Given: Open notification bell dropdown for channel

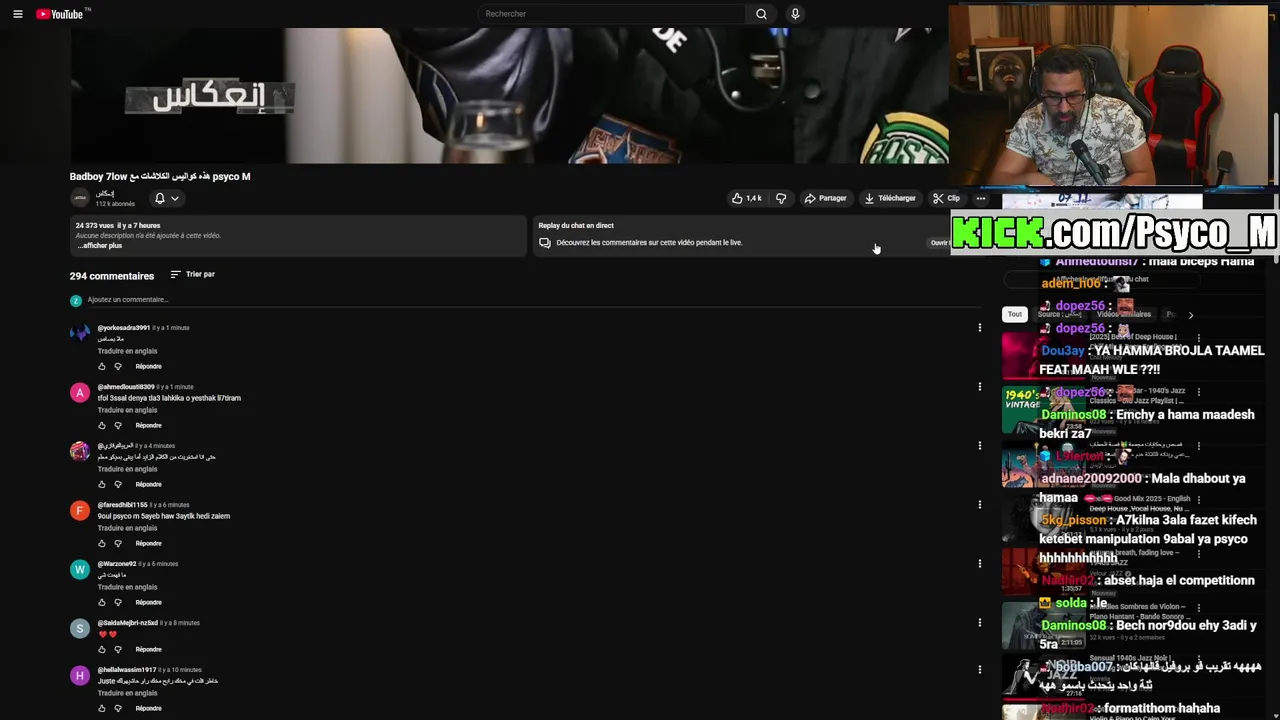Looking at the screenshot, I should click(x=166, y=198).
